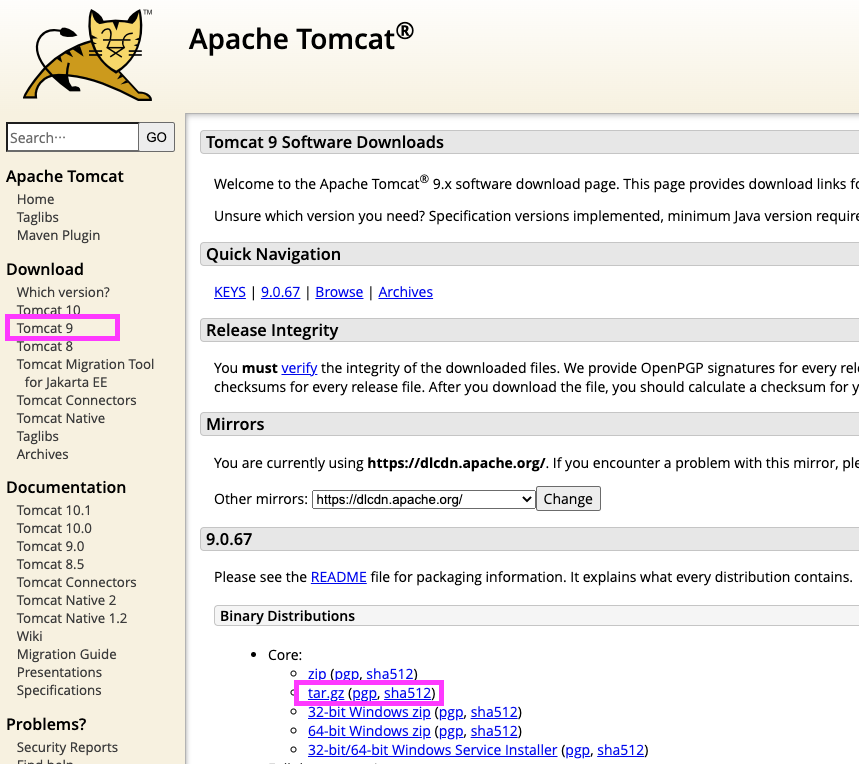The width and height of the screenshot is (859, 764).
Task: Click the GO search button
Action: pyautogui.click(x=157, y=137)
